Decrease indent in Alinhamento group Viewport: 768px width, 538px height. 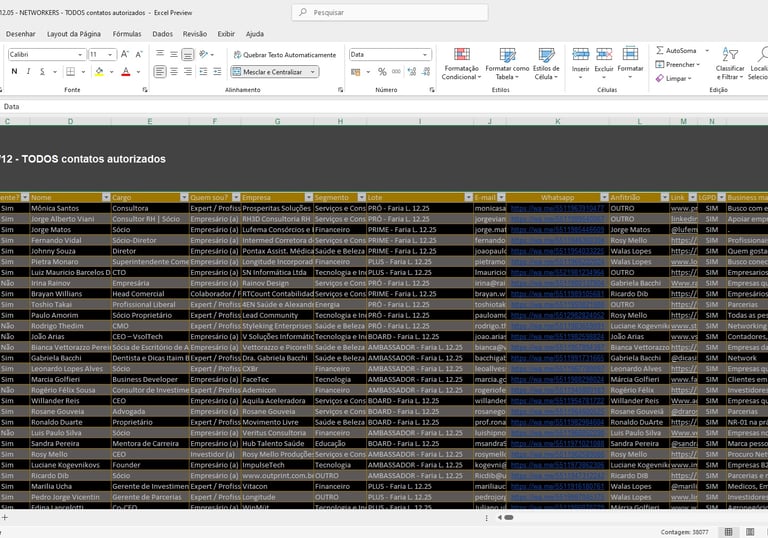click(203, 72)
